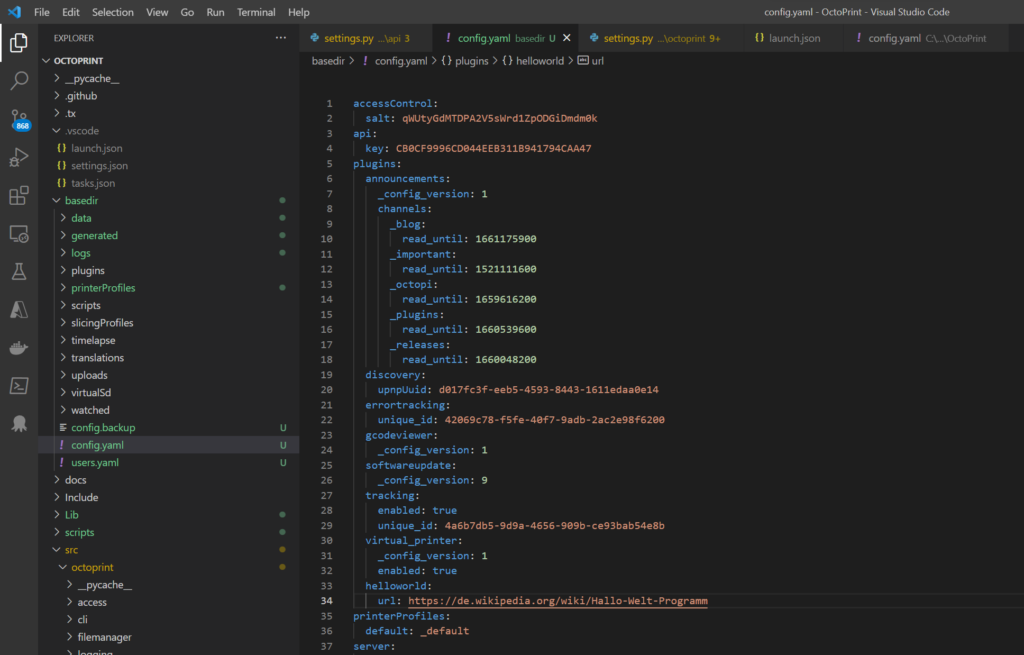The image size is (1024, 655).
Task: Open tasks.json in the explorer tree
Action: point(93,184)
